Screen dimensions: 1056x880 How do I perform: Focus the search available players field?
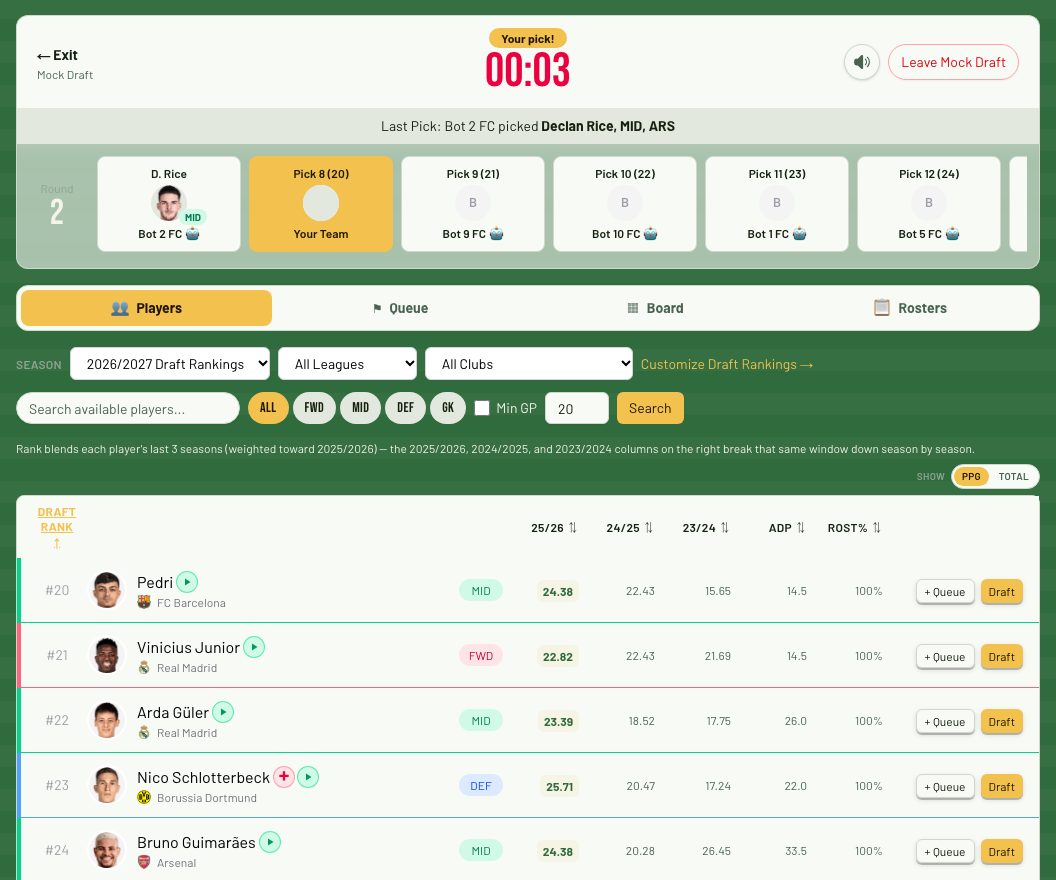pyautogui.click(x=128, y=408)
